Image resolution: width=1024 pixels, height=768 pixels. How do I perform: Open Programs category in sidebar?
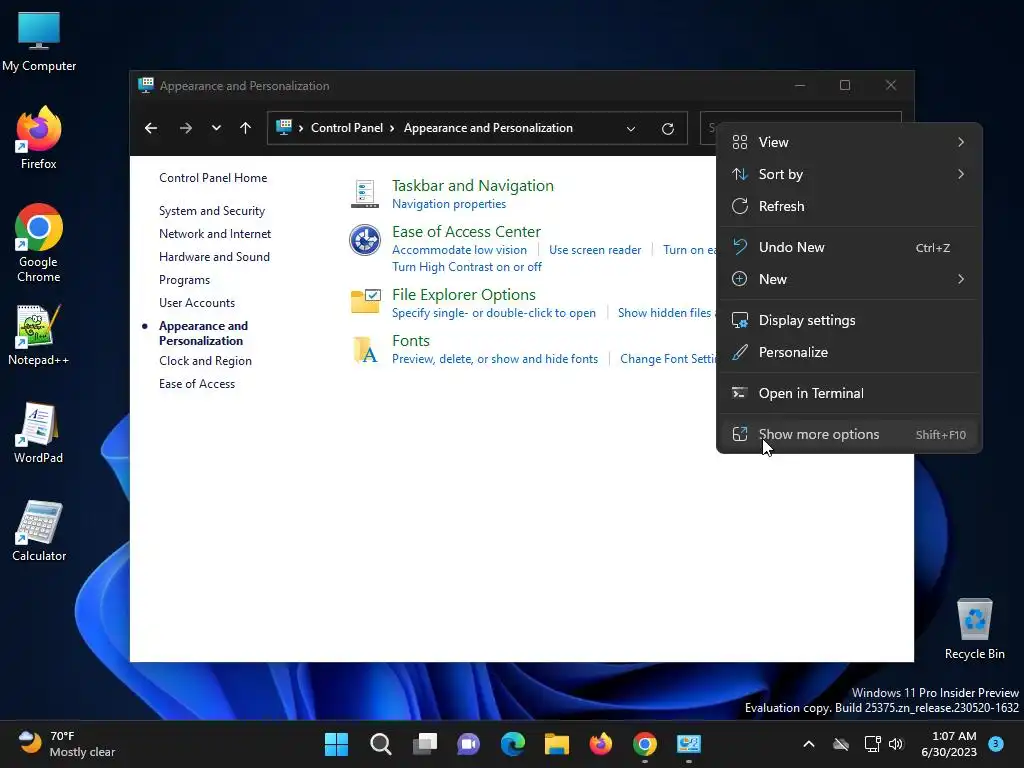184,280
